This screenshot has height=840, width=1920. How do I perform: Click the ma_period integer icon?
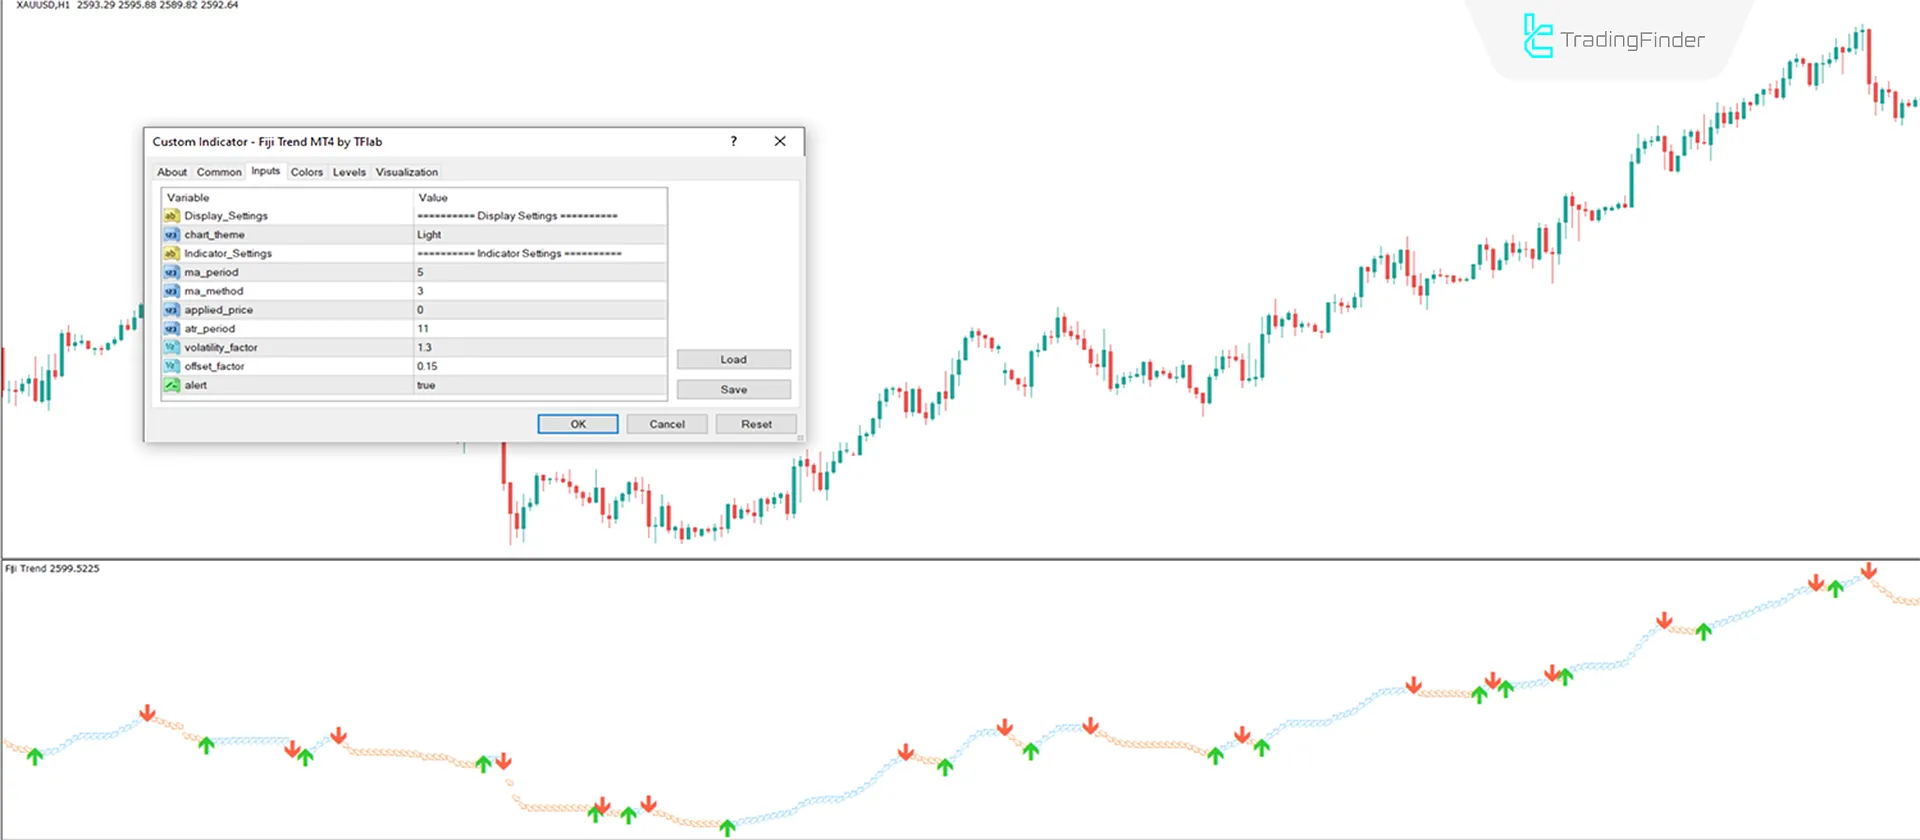[171, 272]
